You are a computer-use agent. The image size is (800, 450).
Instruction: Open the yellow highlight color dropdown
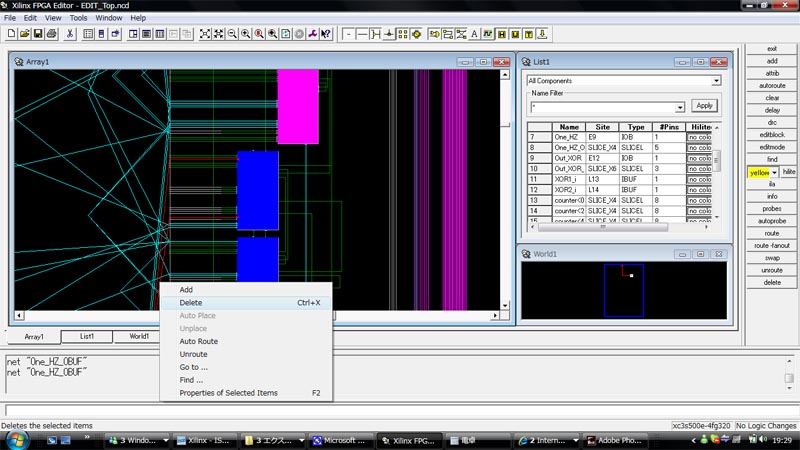[774, 172]
